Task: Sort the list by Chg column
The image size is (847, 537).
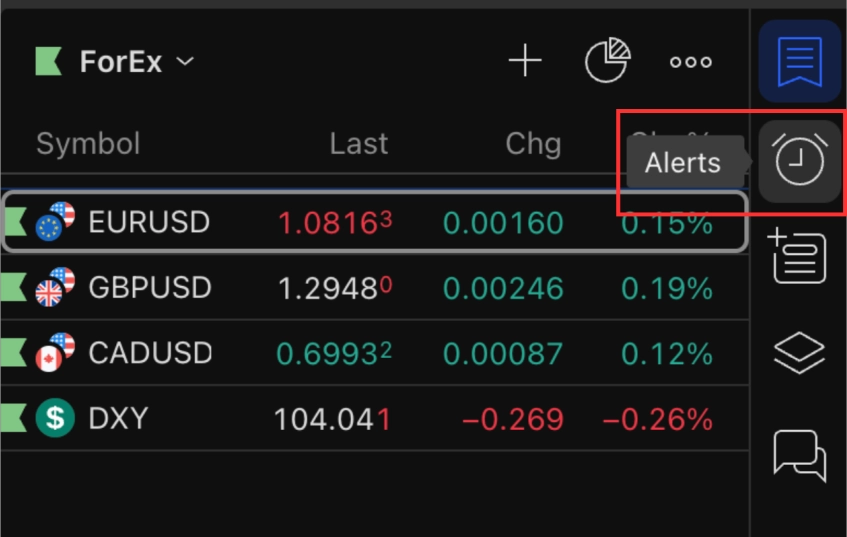Action: coord(533,144)
